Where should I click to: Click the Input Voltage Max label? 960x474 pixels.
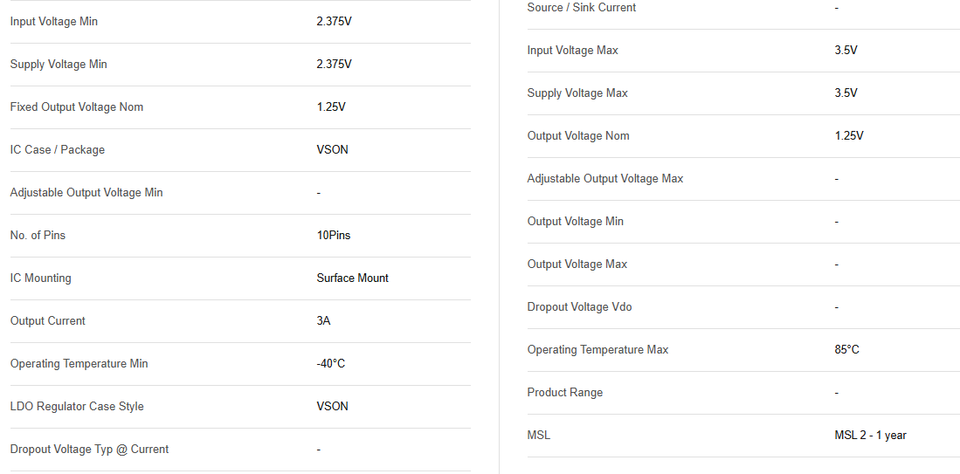[573, 50]
